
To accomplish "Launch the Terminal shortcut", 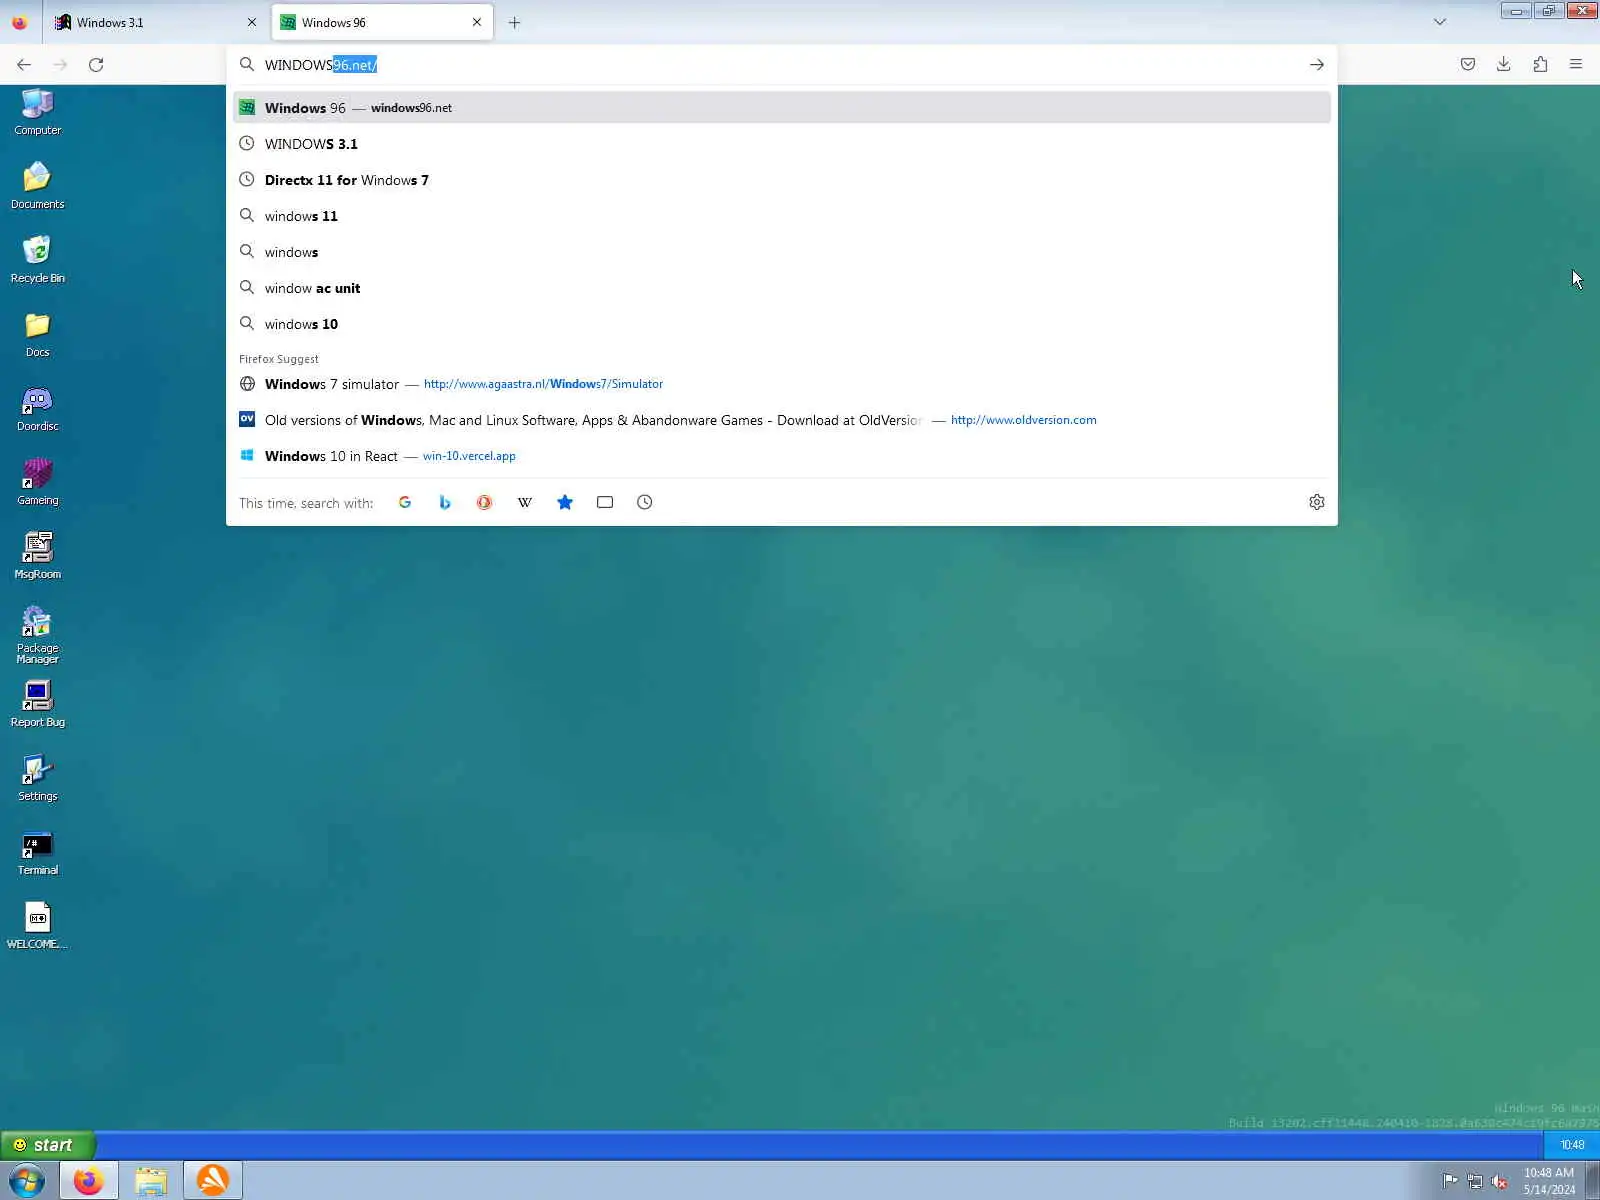I will [x=37, y=851].
